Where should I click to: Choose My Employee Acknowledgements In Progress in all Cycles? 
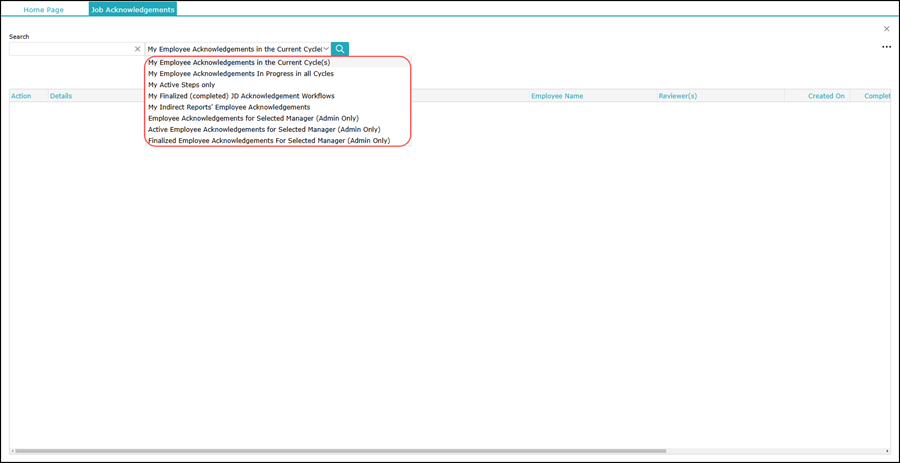coord(241,74)
